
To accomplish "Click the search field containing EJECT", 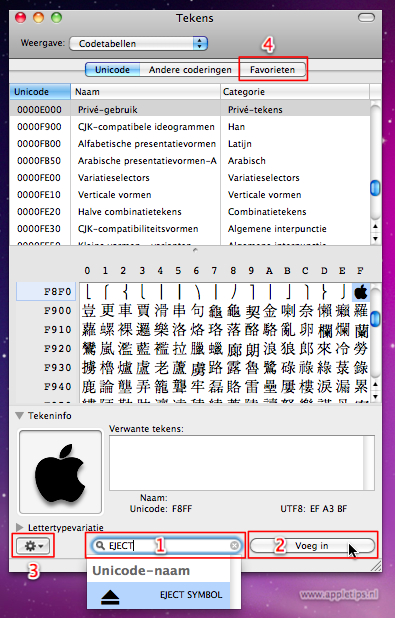I will click(x=166, y=545).
